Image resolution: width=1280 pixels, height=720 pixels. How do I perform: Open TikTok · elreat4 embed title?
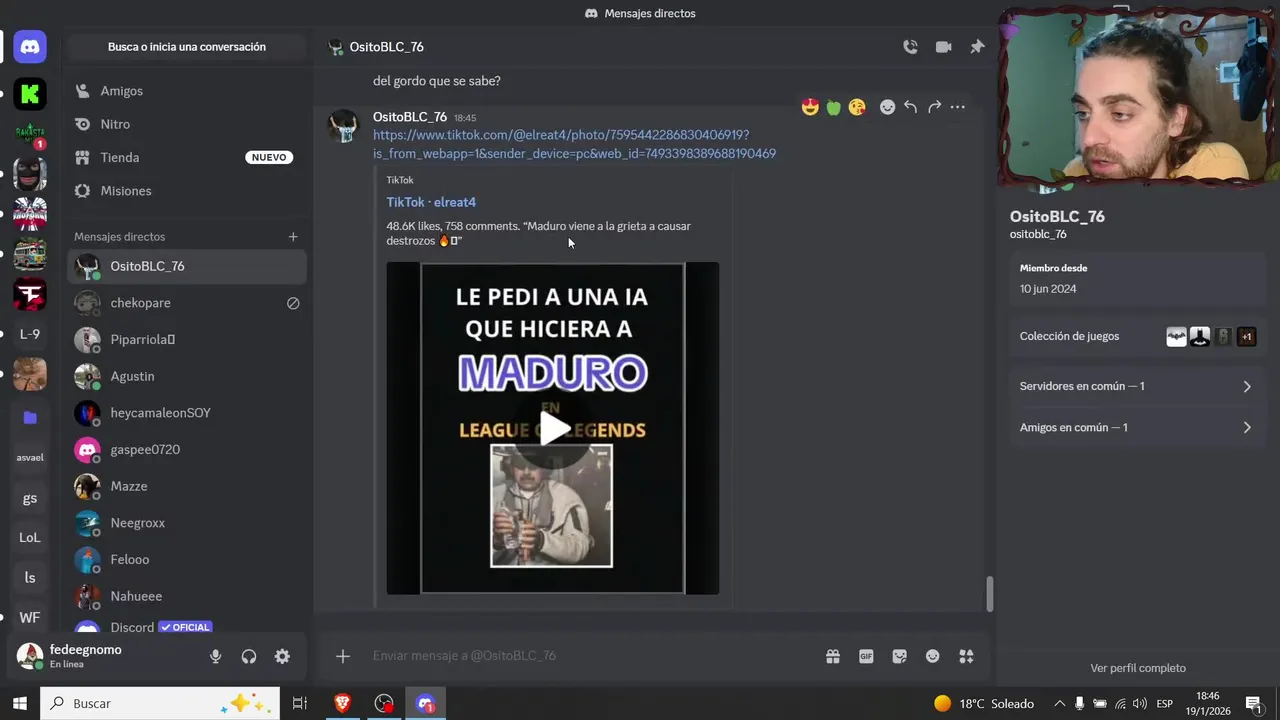coord(431,202)
